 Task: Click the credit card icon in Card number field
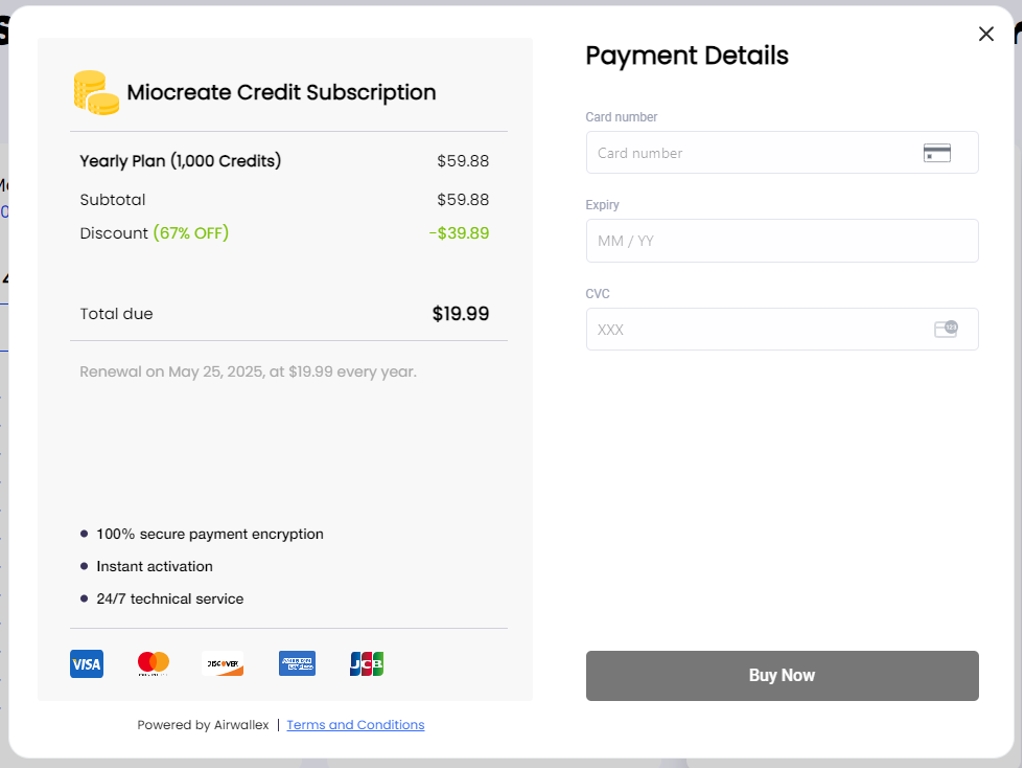937,153
